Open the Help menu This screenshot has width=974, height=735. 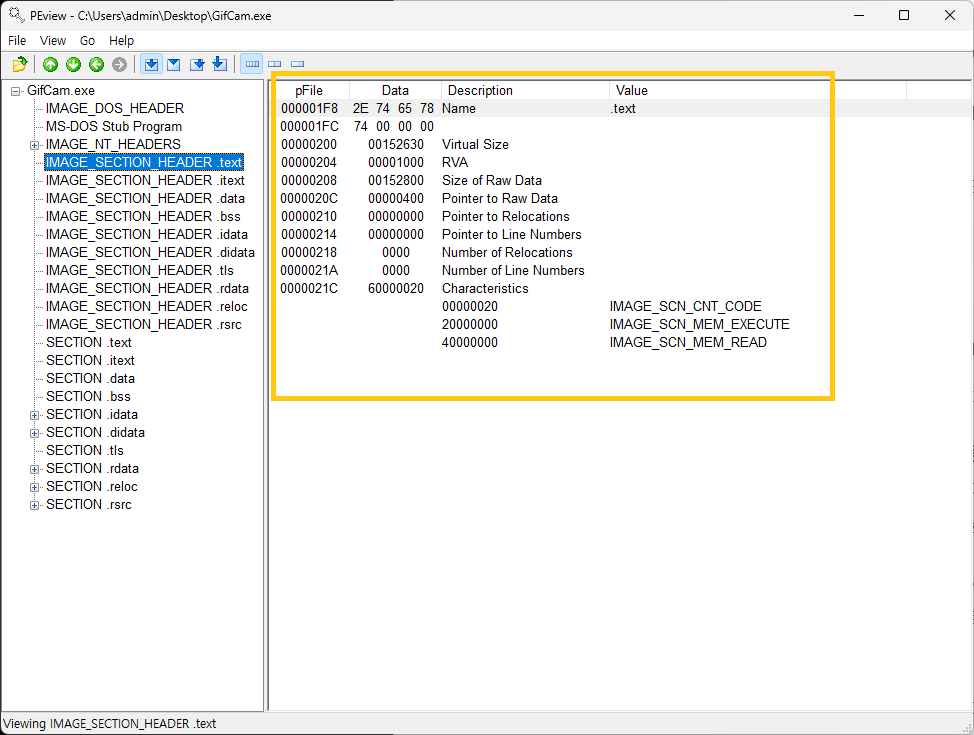pyautogui.click(x=121, y=41)
